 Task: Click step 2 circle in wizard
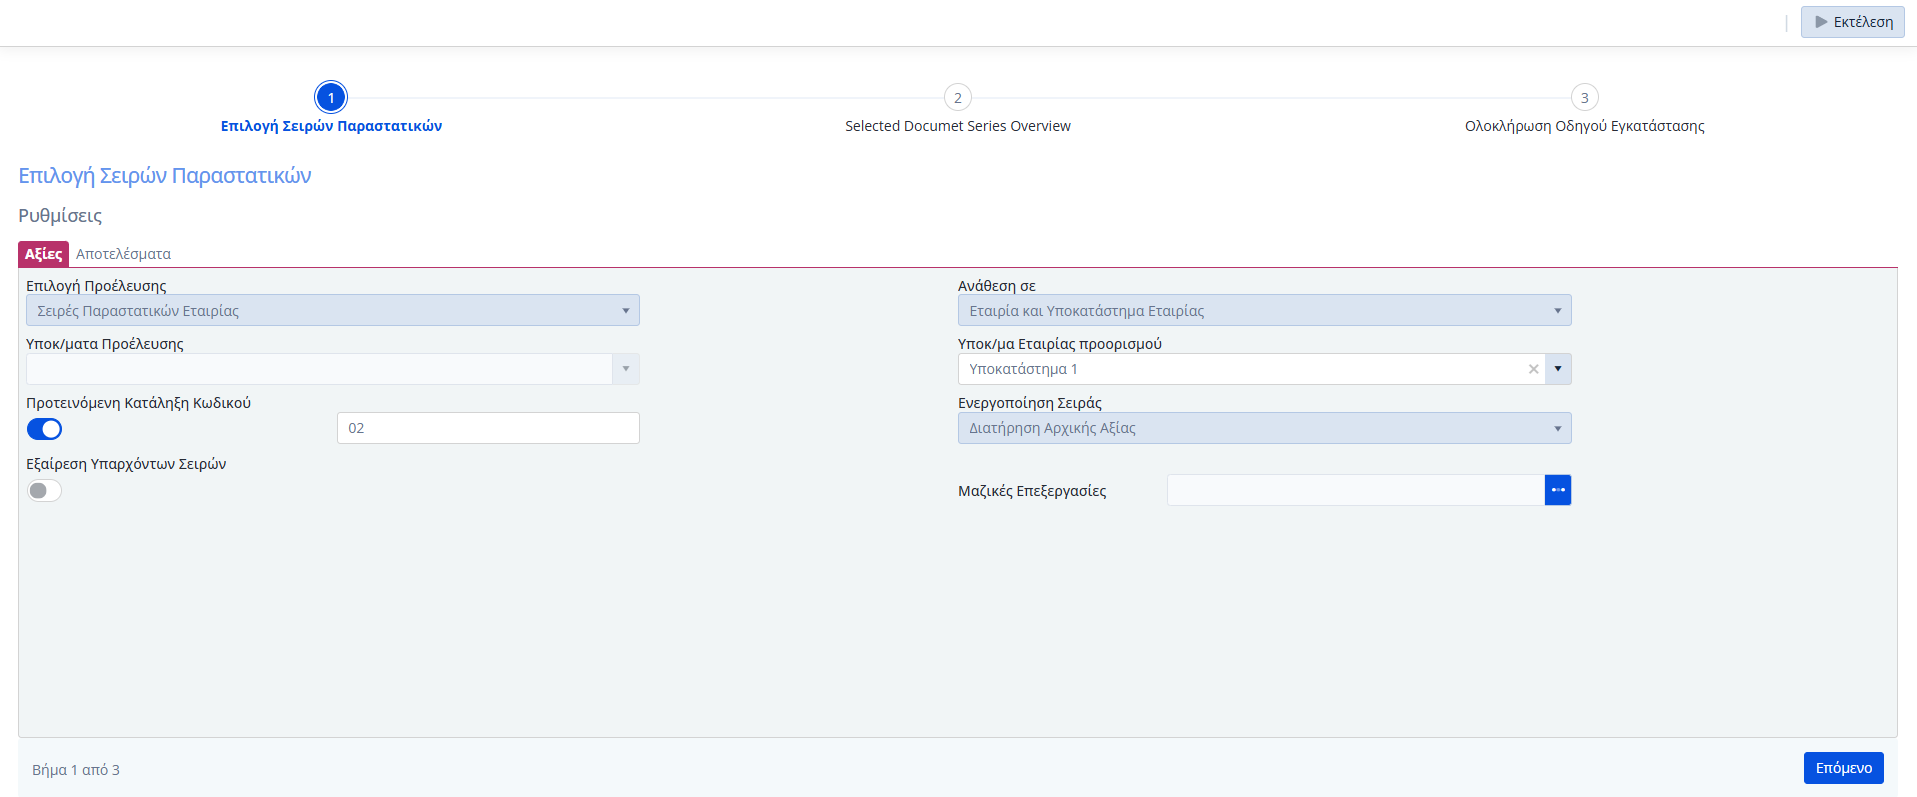[957, 98]
